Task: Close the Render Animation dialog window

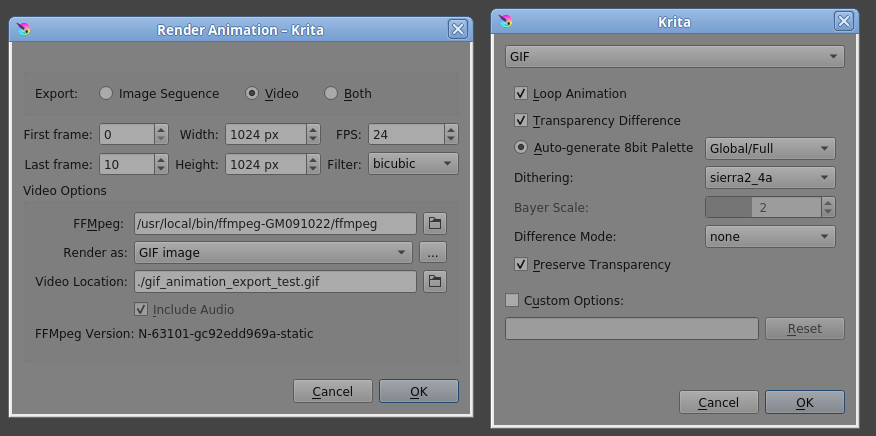Action: click(458, 29)
